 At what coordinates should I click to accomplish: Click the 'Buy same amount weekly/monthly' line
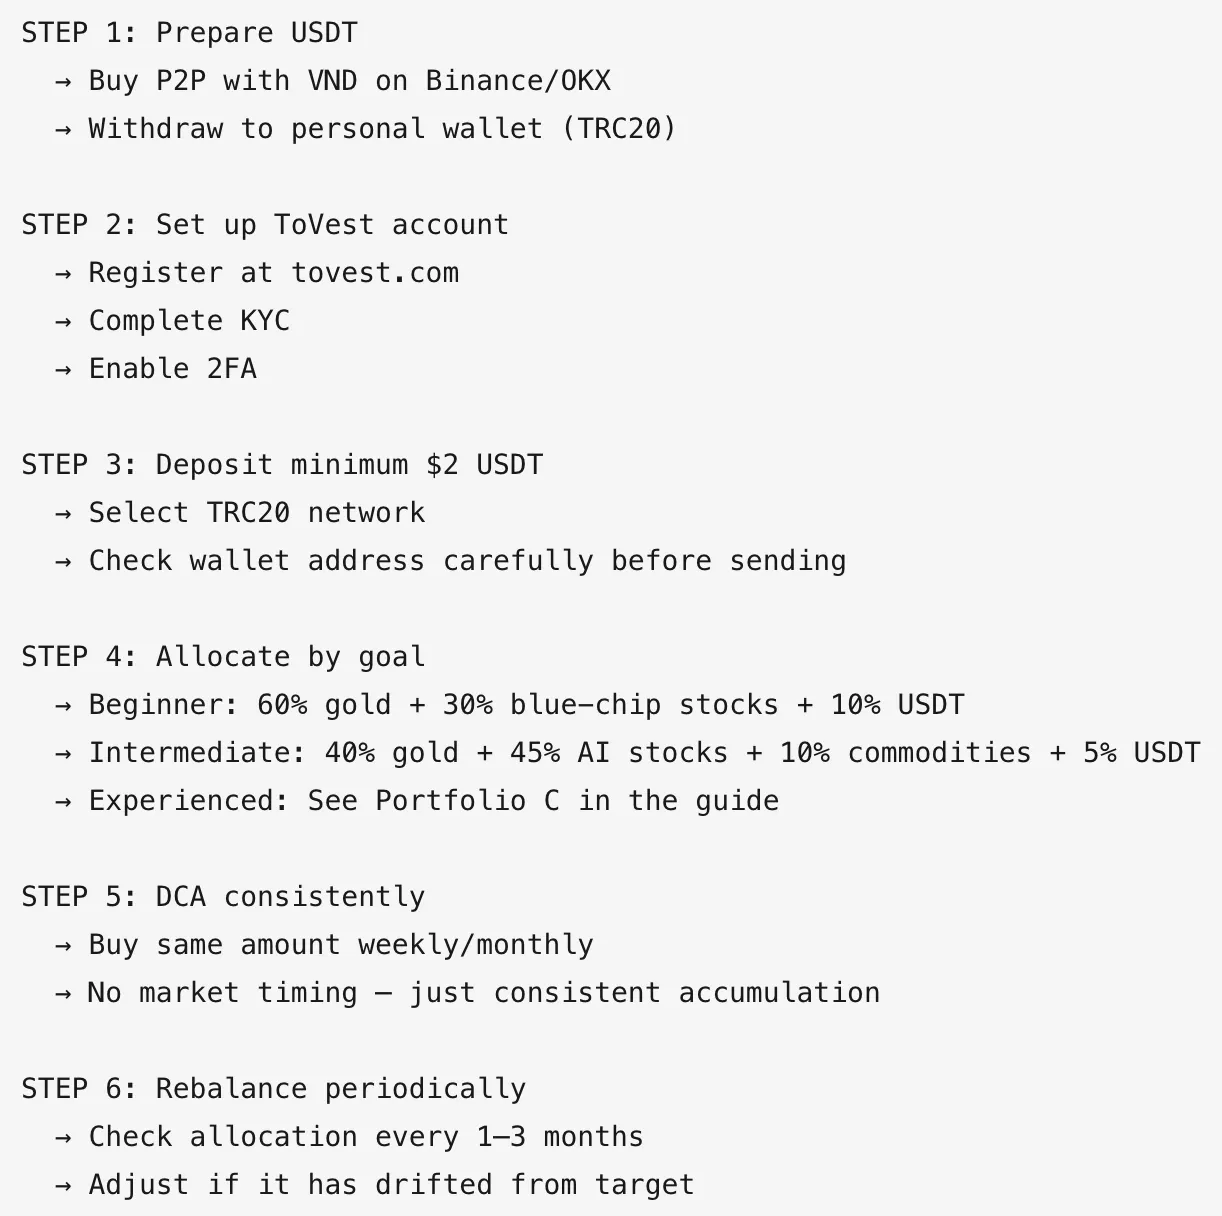[x=324, y=944]
